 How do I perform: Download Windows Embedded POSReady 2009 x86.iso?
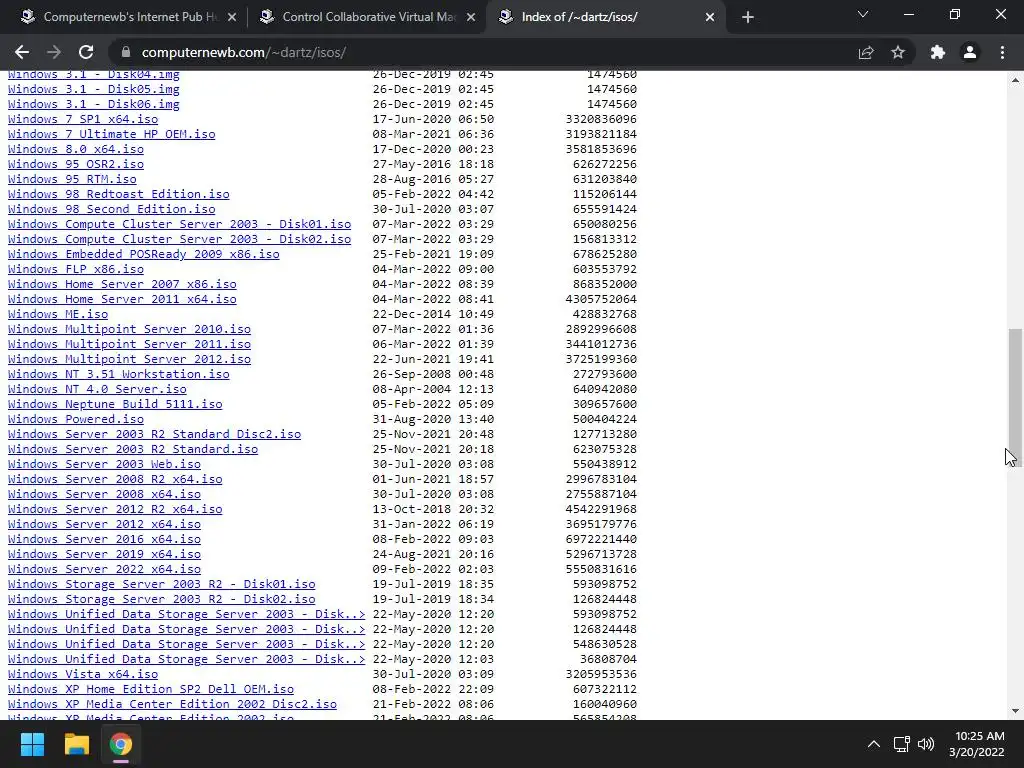(144, 254)
